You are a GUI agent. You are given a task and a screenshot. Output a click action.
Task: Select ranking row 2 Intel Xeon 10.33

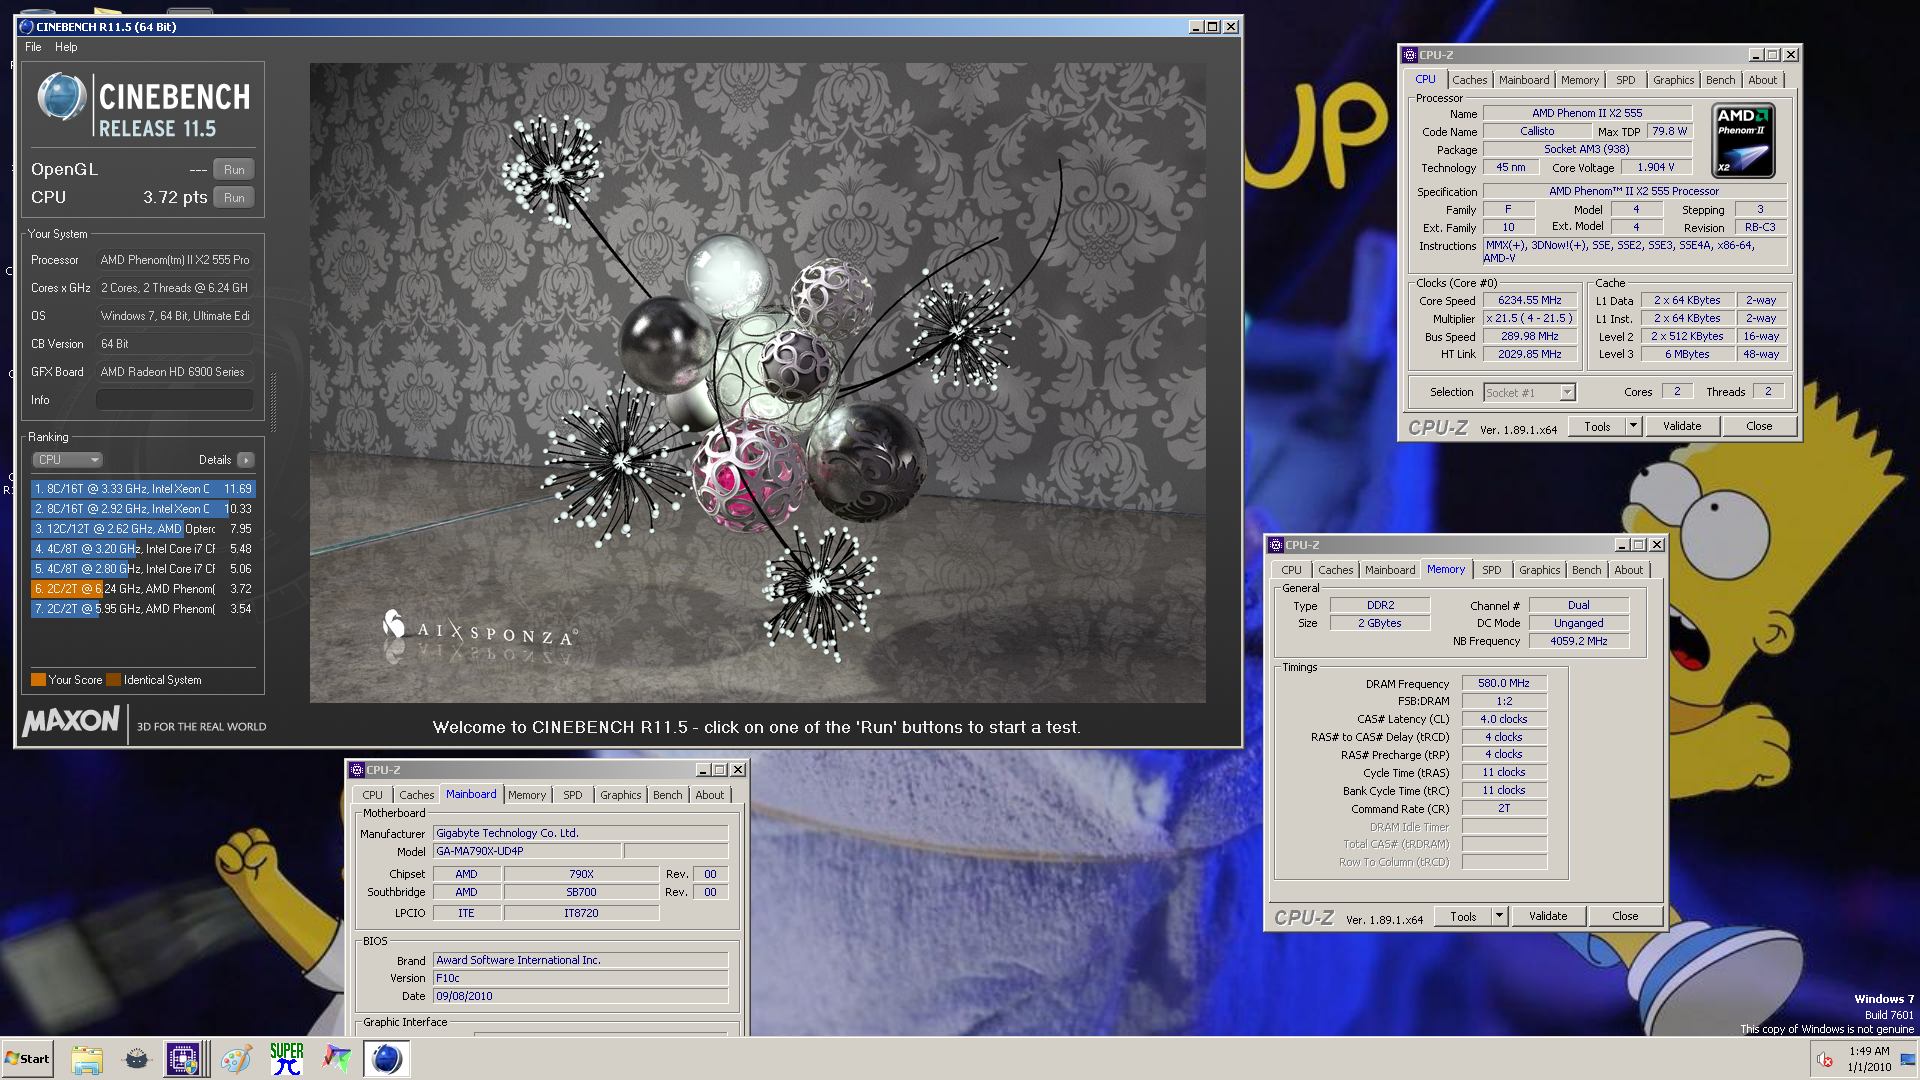point(143,509)
